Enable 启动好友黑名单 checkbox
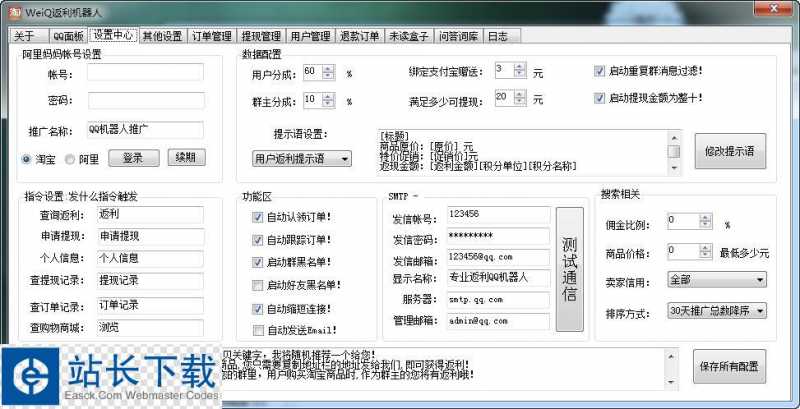Image resolution: width=800 pixels, height=409 pixels. click(x=258, y=286)
